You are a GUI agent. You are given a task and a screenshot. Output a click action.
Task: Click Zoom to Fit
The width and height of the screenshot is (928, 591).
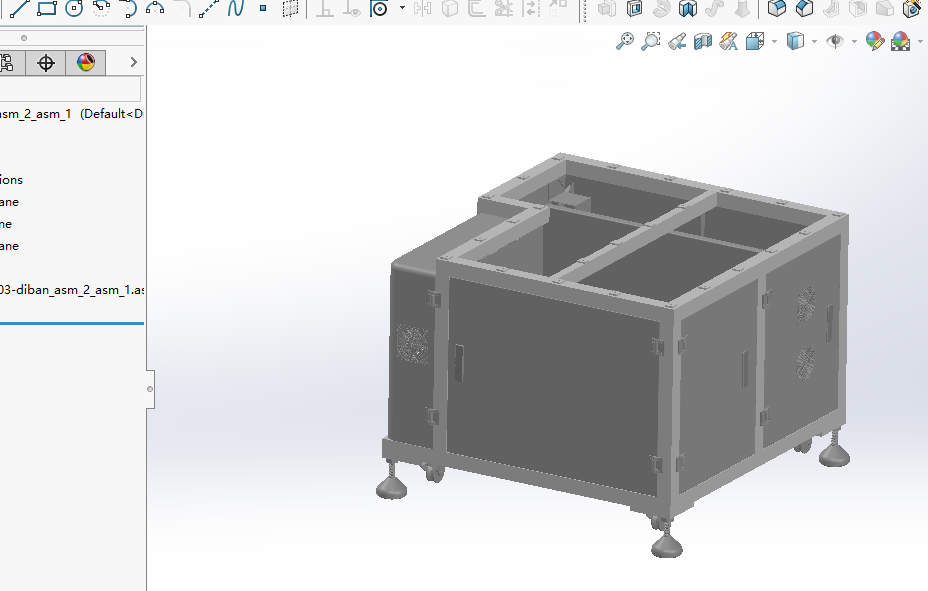tap(624, 41)
